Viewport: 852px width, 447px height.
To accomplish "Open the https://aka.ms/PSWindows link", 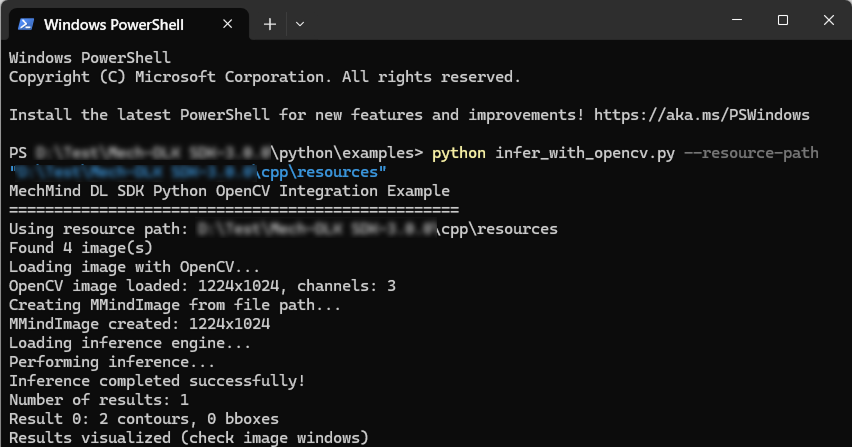I will [x=701, y=115].
